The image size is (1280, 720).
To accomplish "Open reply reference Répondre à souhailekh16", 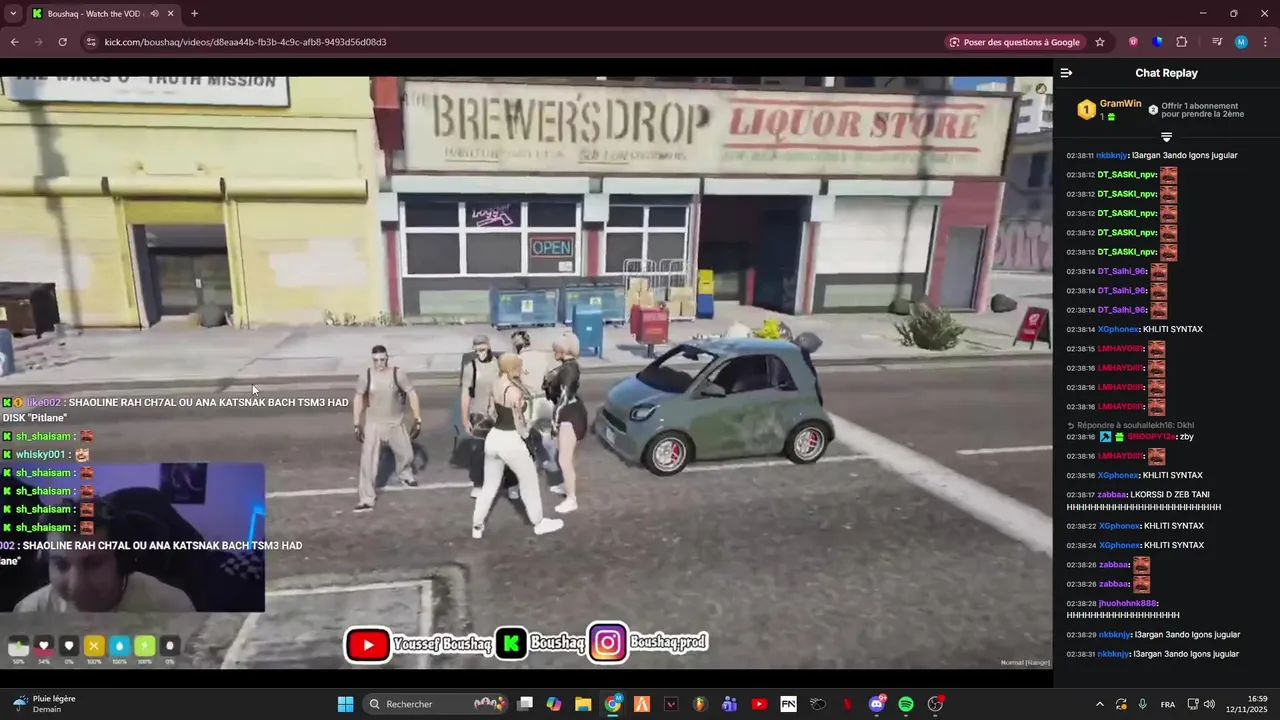I will click(1130, 425).
